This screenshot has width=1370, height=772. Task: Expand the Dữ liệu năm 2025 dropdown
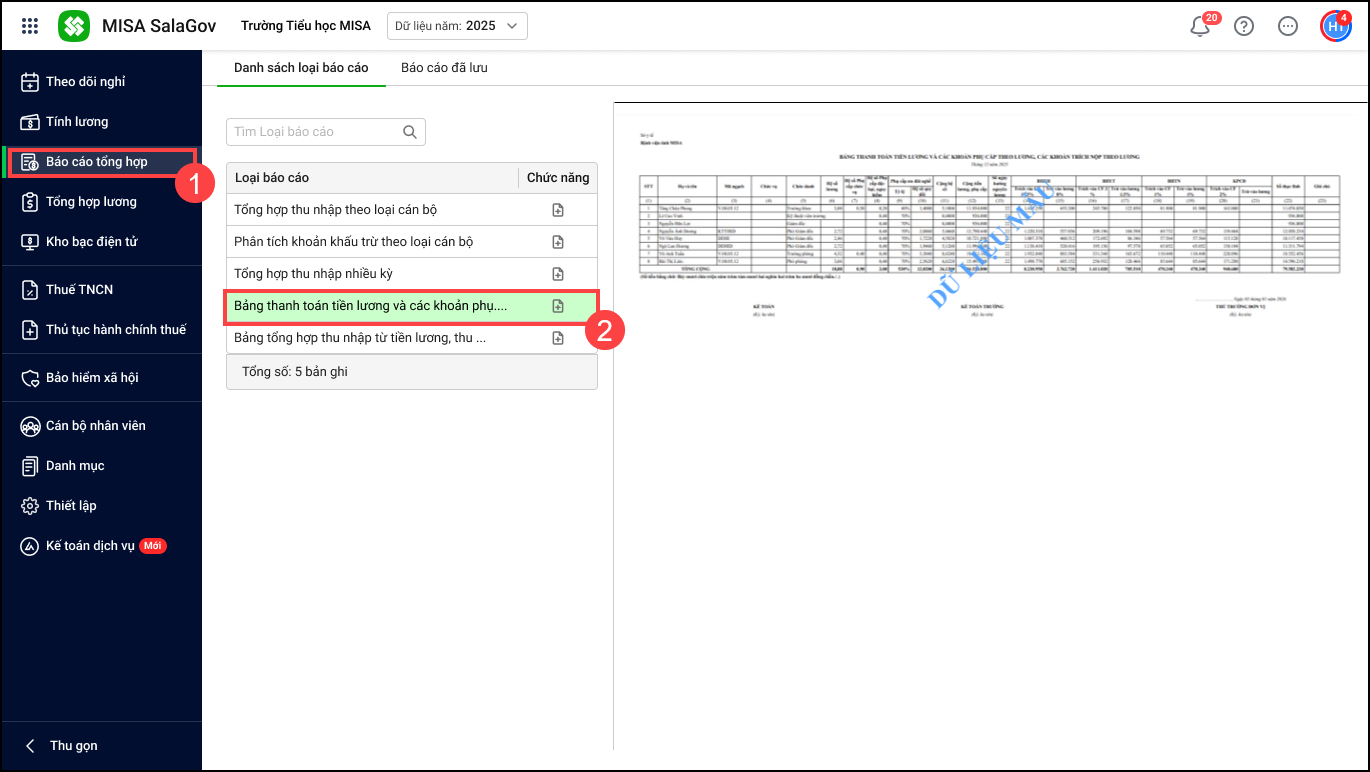(x=457, y=26)
